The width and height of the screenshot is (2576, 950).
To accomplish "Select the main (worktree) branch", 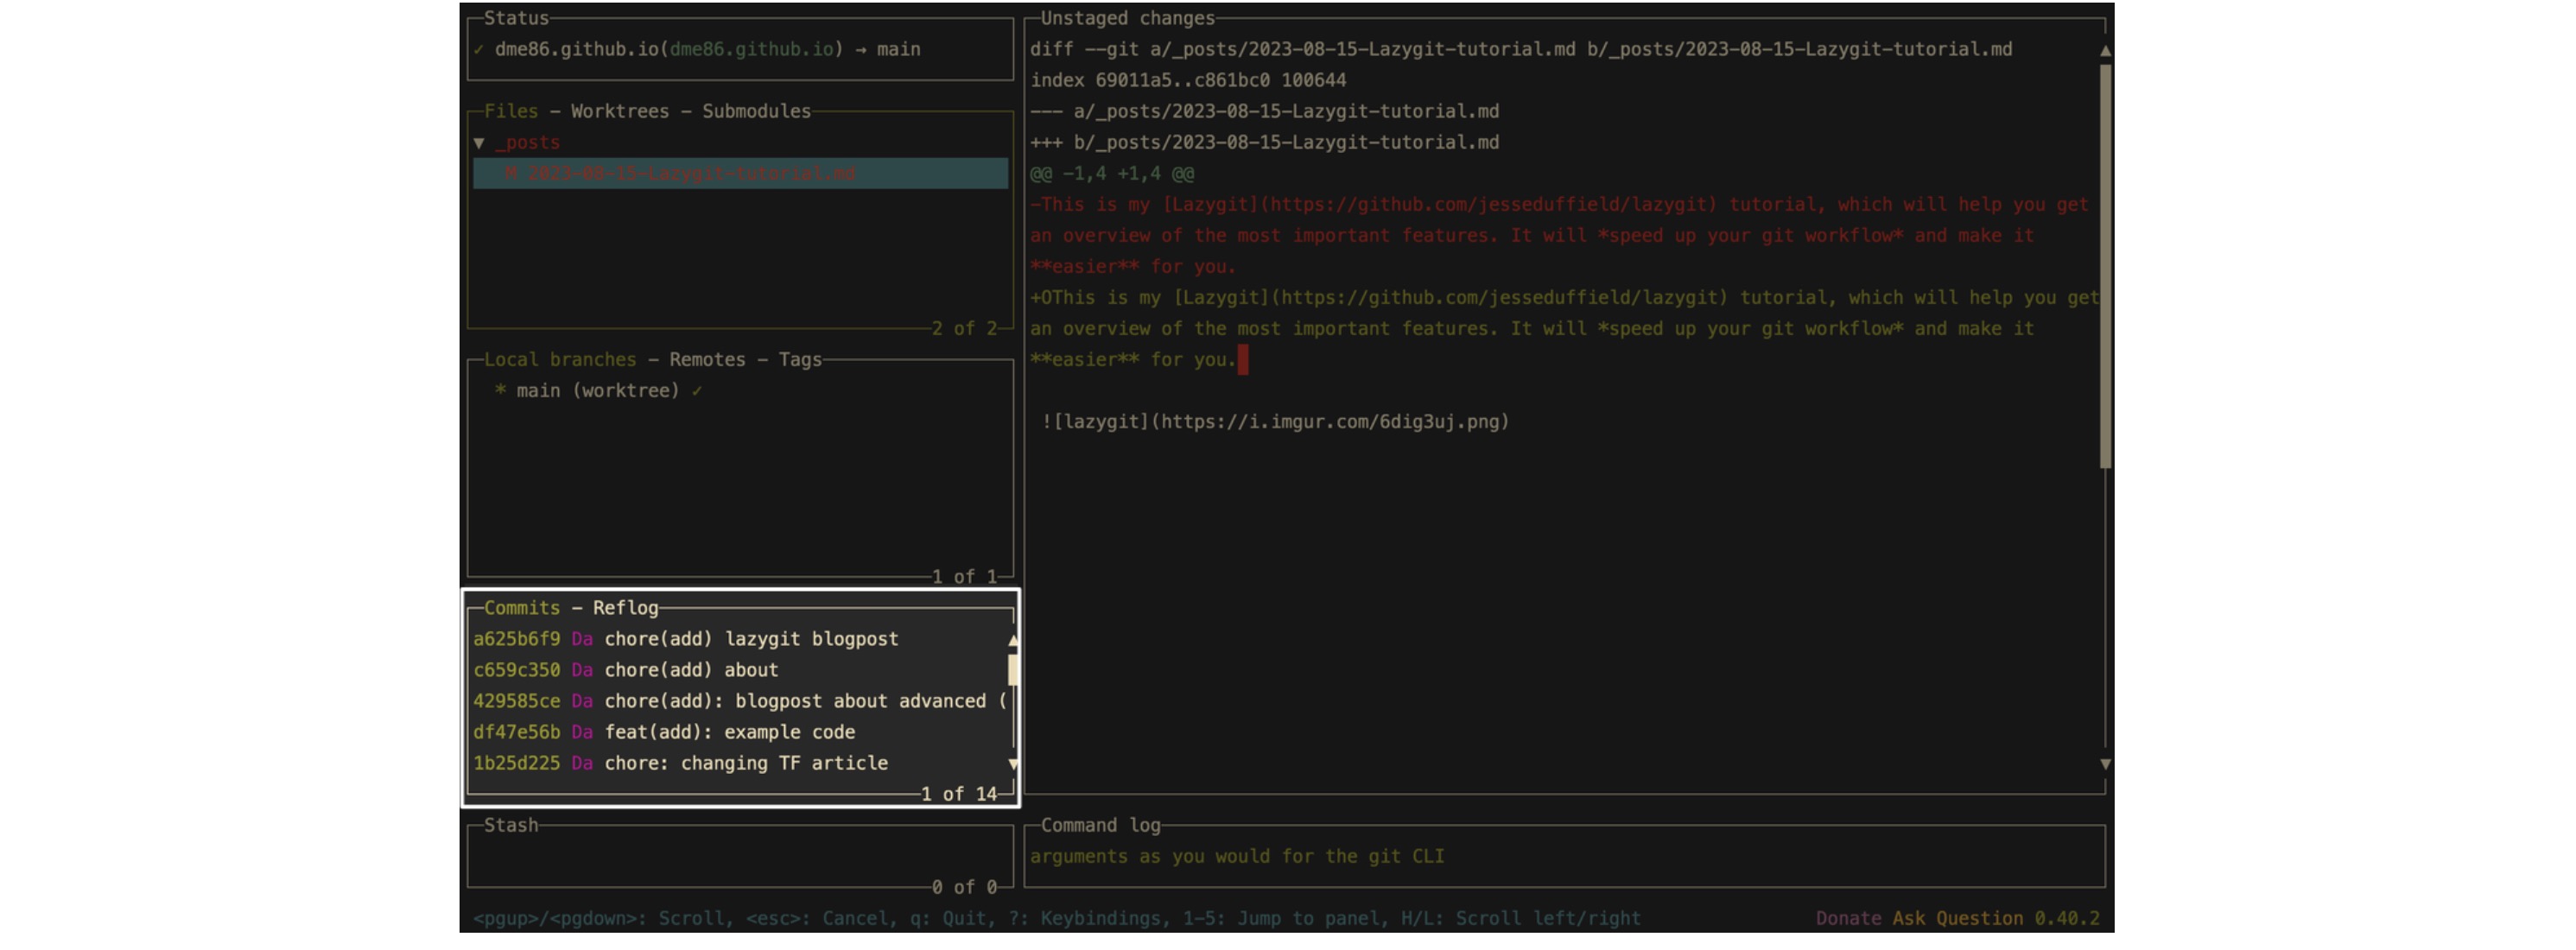I will pos(597,391).
